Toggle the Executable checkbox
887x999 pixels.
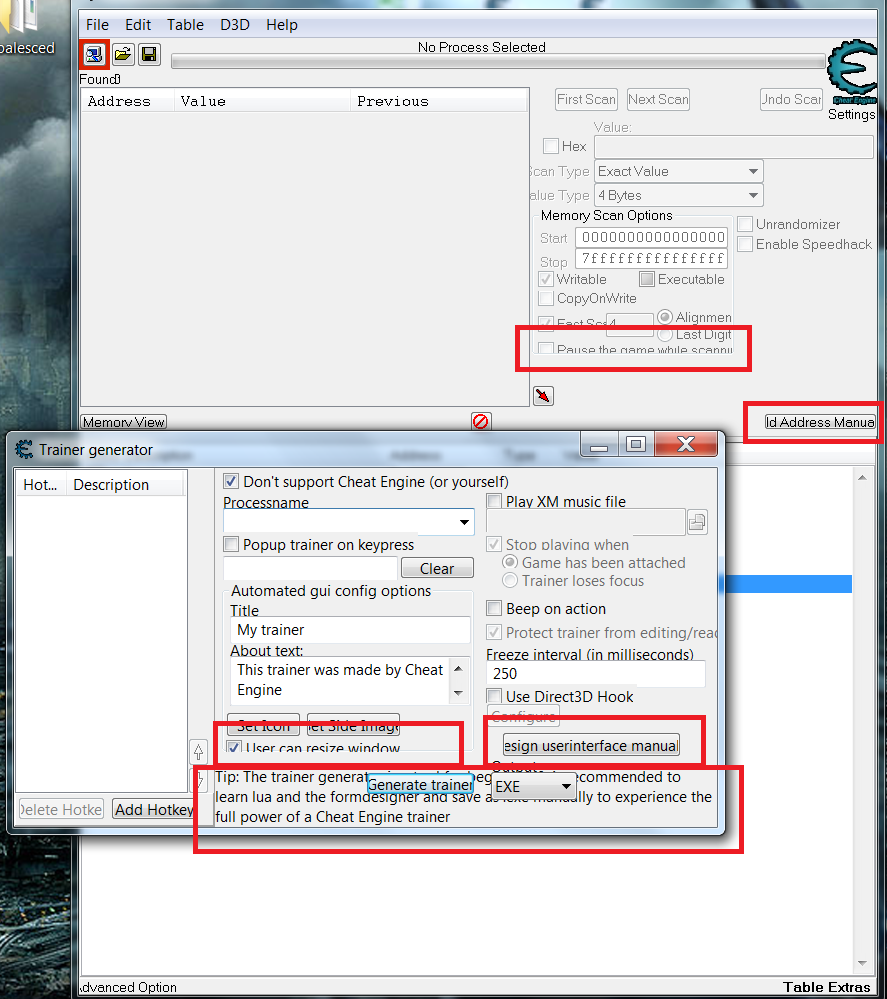click(x=647, y=279)
